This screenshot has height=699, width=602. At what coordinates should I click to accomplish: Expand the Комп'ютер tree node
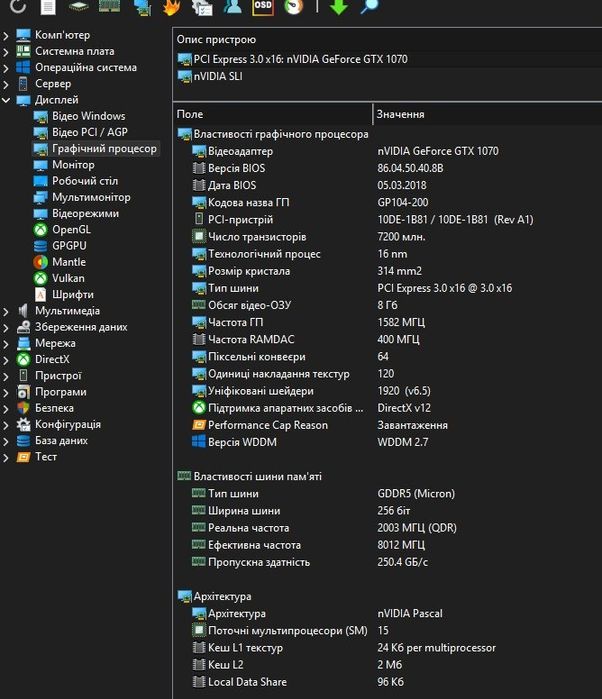pyautogui.click(x=6, y=36)
